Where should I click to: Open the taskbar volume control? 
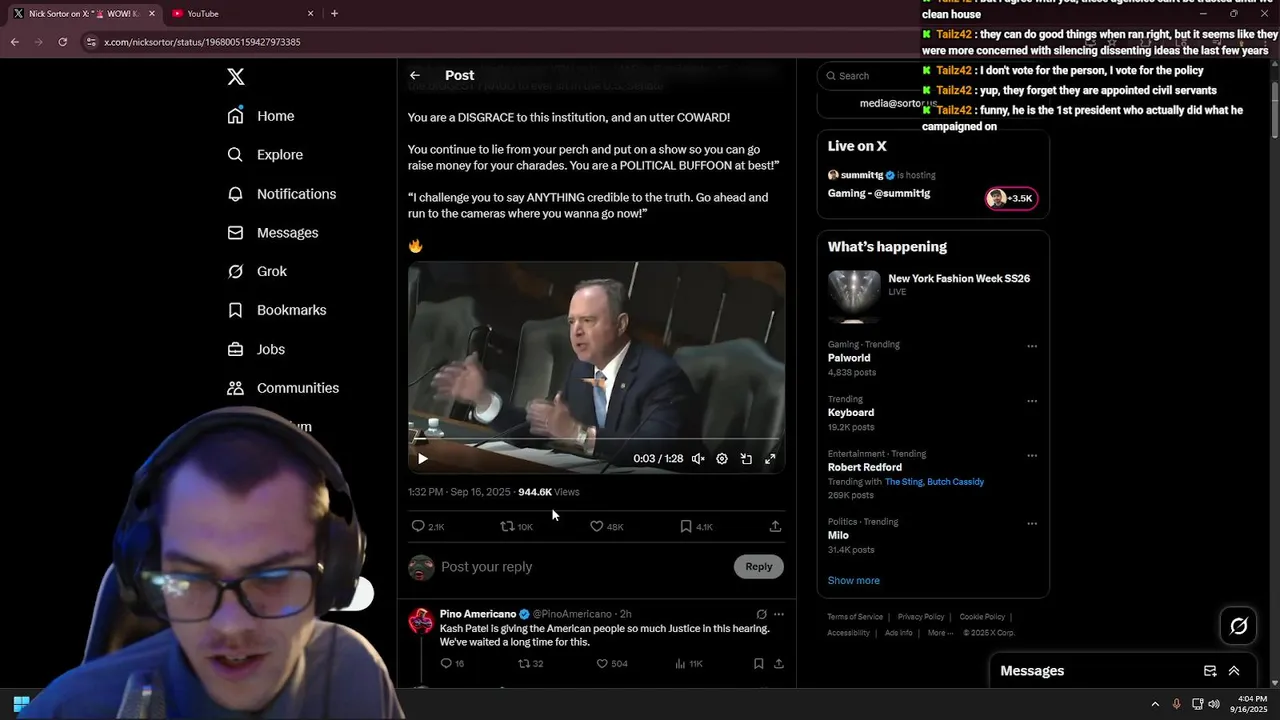tap(1214, 704)
